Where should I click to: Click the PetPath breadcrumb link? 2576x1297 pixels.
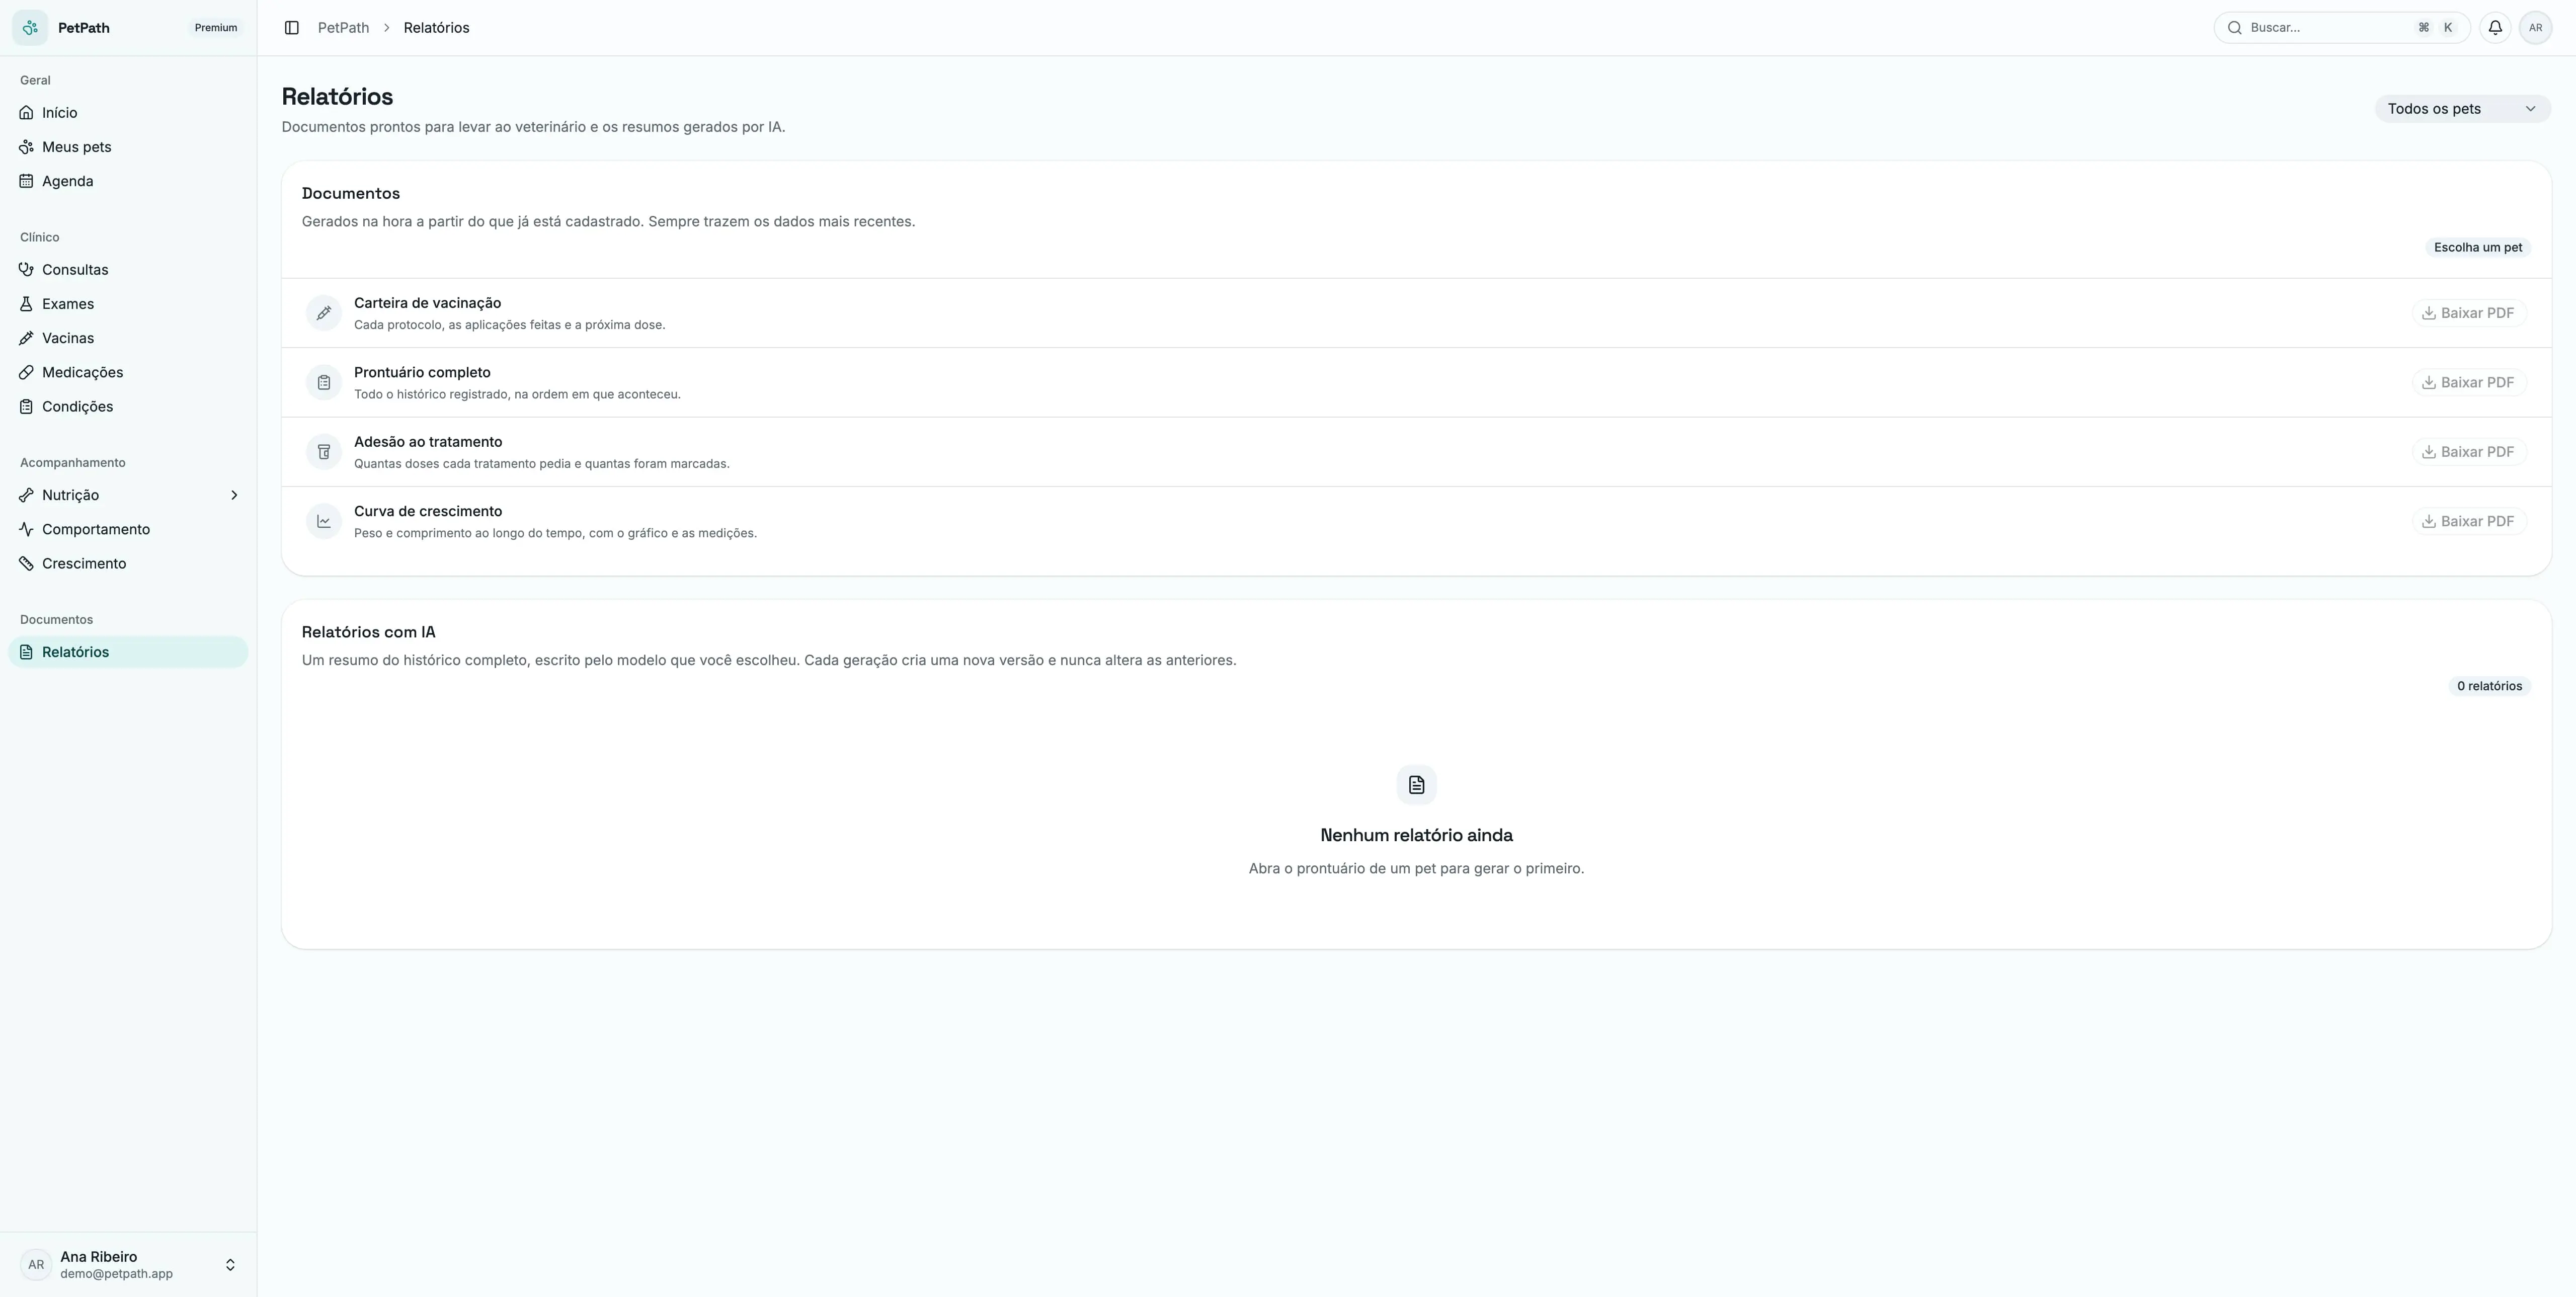343,28
